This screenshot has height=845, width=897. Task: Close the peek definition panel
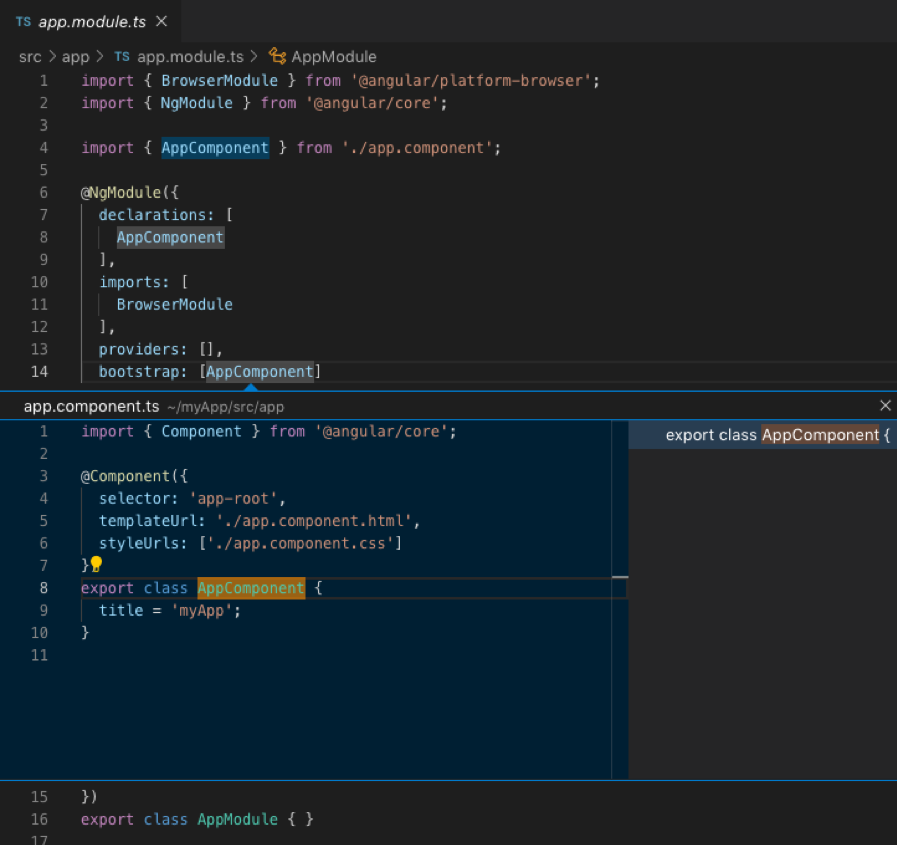884,405
